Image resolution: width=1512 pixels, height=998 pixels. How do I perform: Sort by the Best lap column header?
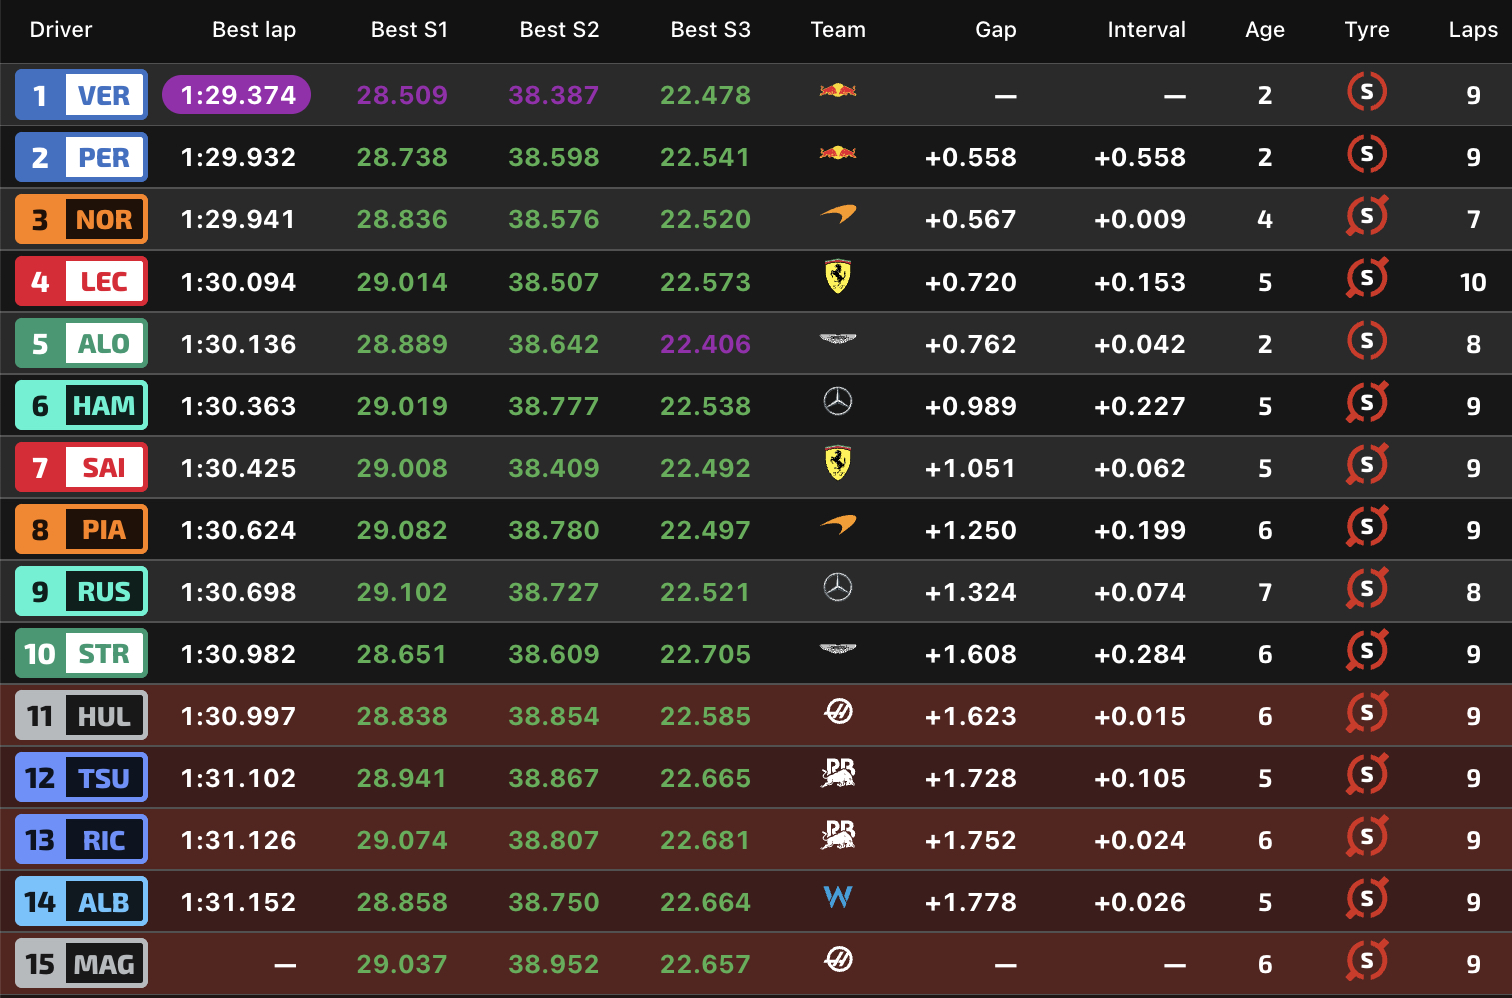[254, 30]
